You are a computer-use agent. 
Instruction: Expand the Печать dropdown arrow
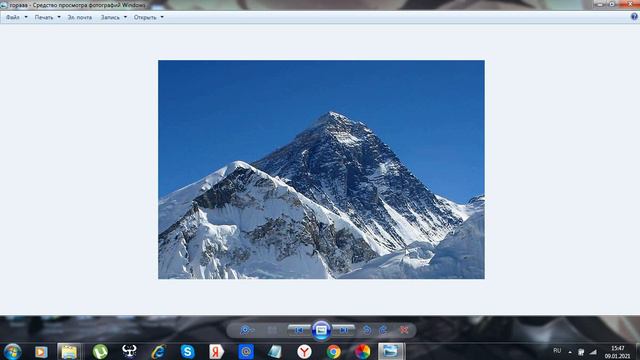pyautogui.click(x=59, y=17)
